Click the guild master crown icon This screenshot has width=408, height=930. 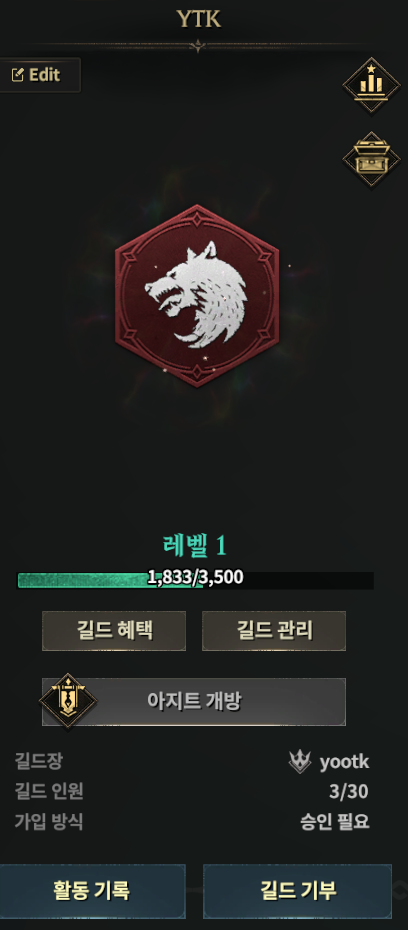click(x=299, y=761)
